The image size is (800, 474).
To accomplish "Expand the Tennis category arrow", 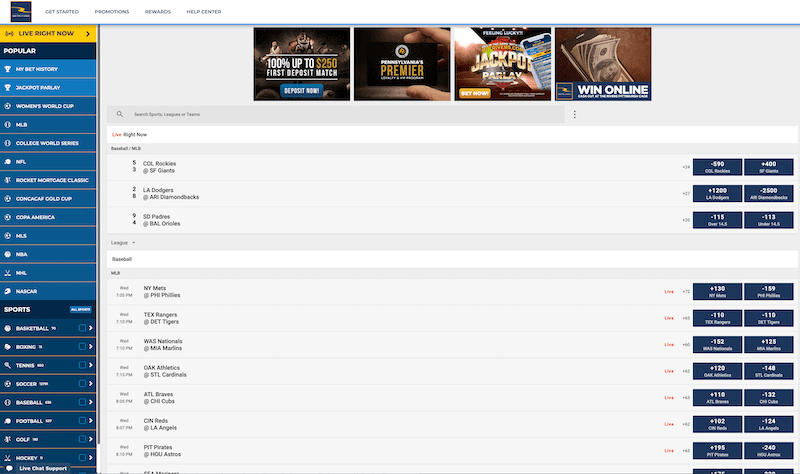I will tap(91, 365).
